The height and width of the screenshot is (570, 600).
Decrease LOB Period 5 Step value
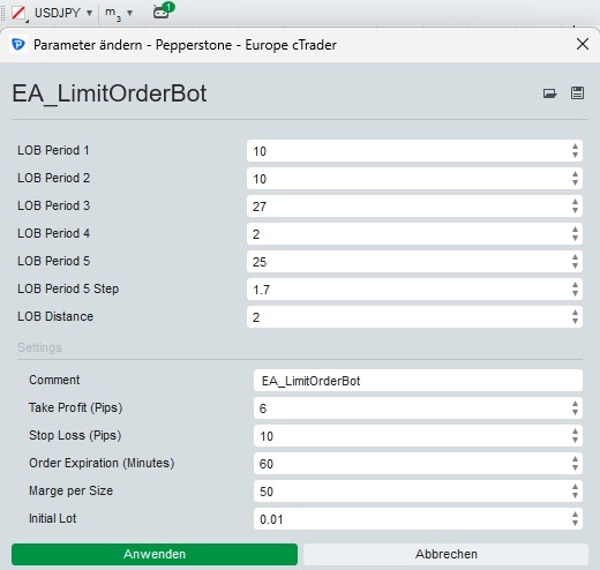575,293
